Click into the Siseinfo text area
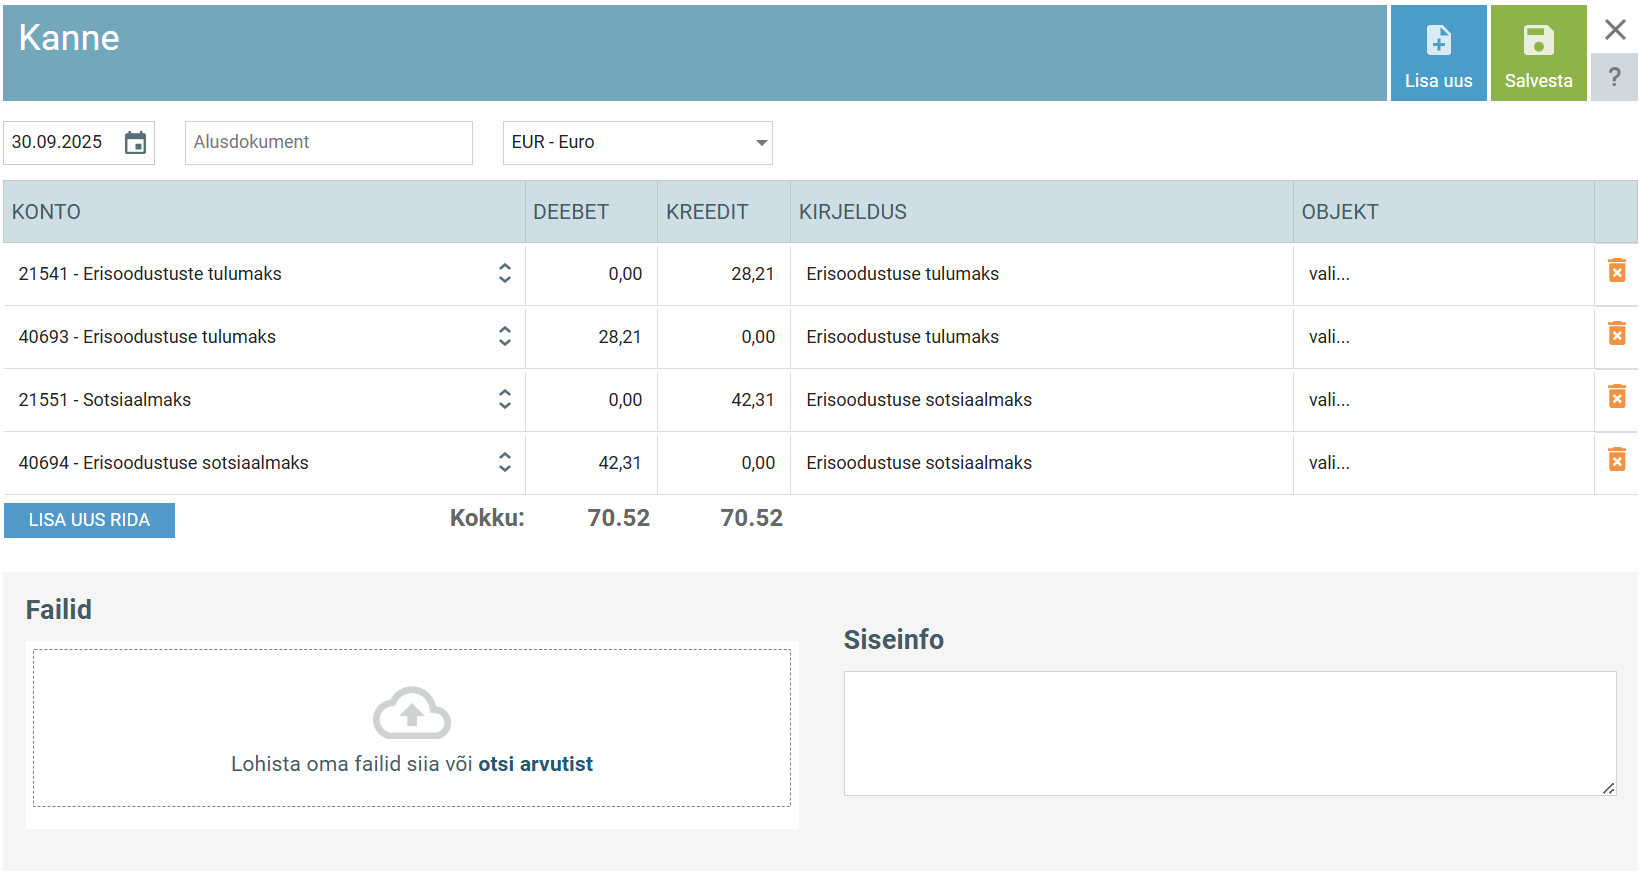This screenshot has height=871, width=1639. [1229, 733]
